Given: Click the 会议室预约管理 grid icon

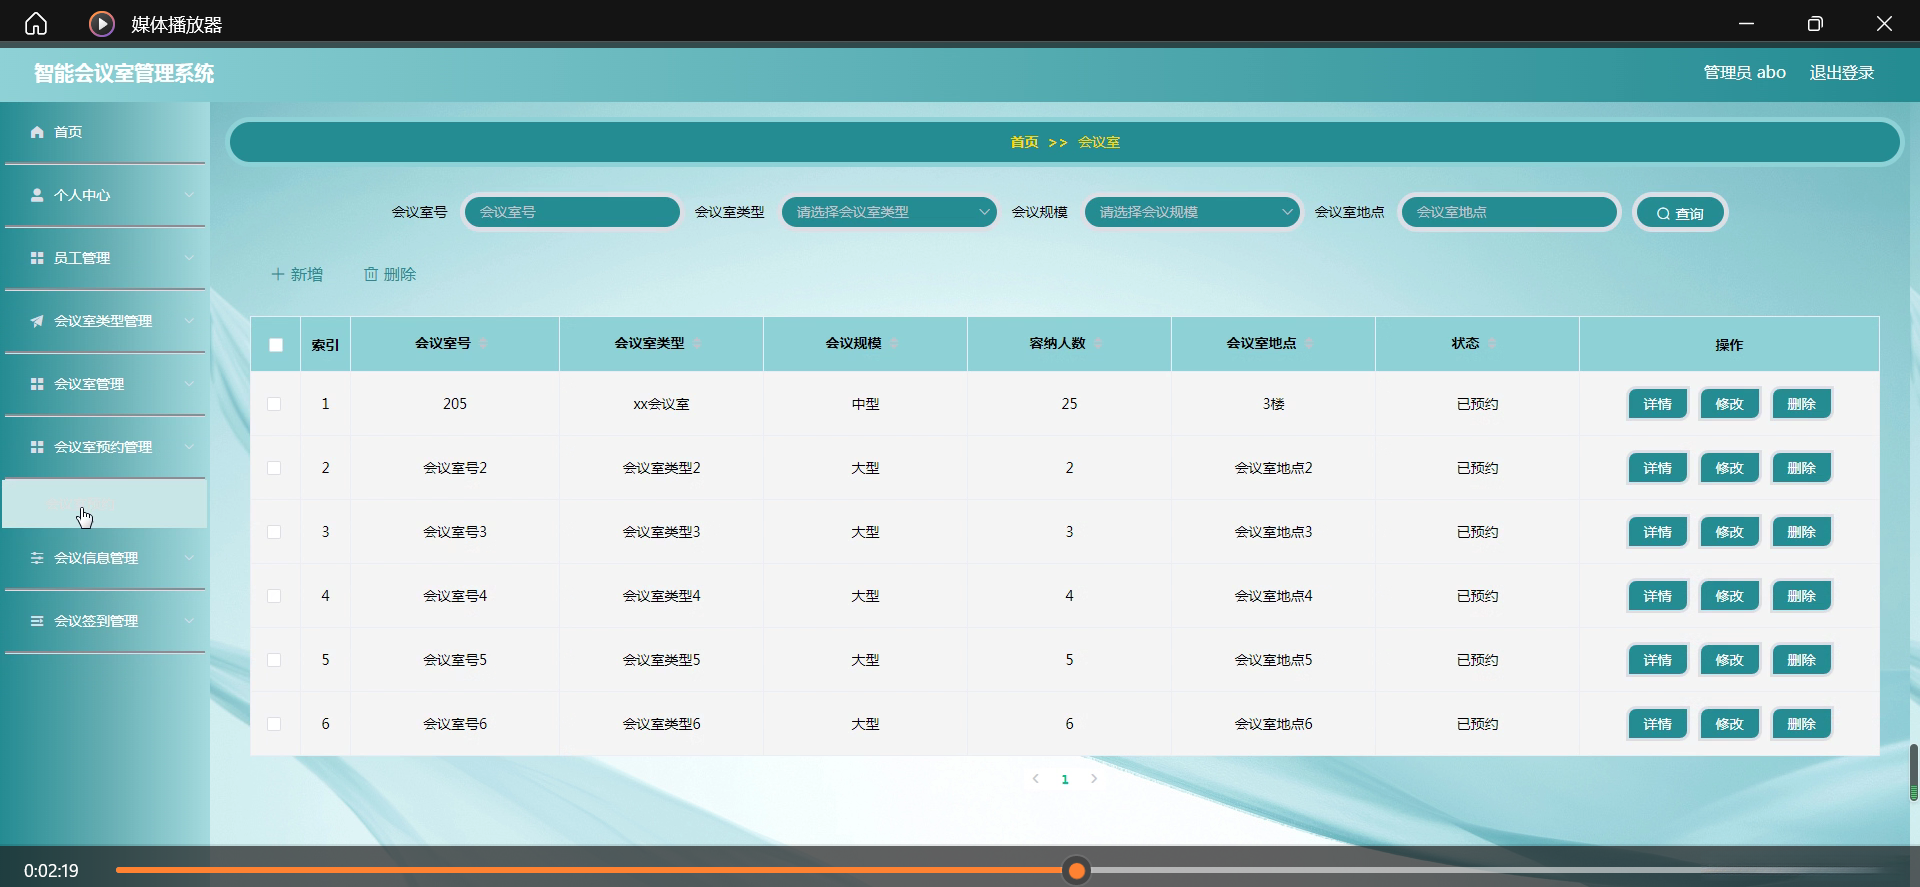Looking at the screenshot, I should click(x=37, y=447).
